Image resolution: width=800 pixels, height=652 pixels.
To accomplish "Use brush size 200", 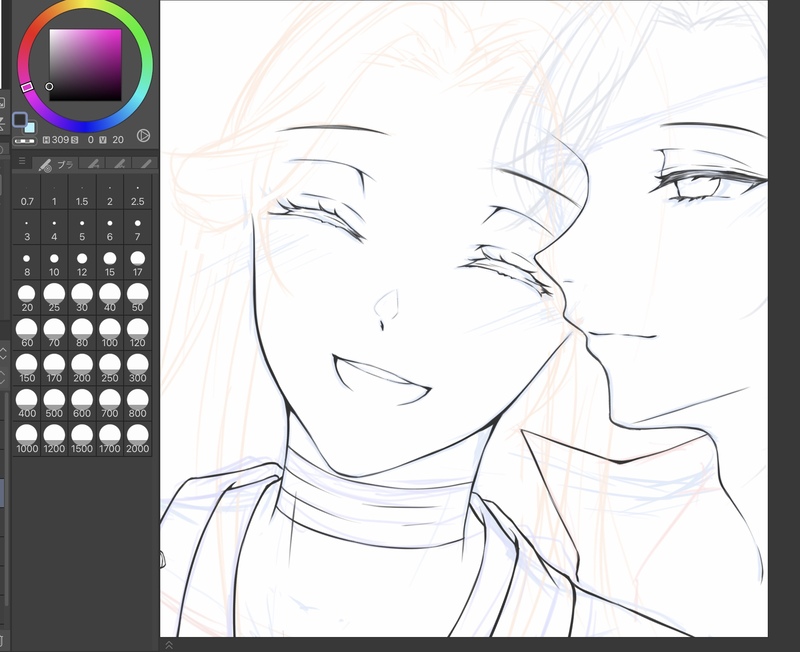I will [82, 368].
